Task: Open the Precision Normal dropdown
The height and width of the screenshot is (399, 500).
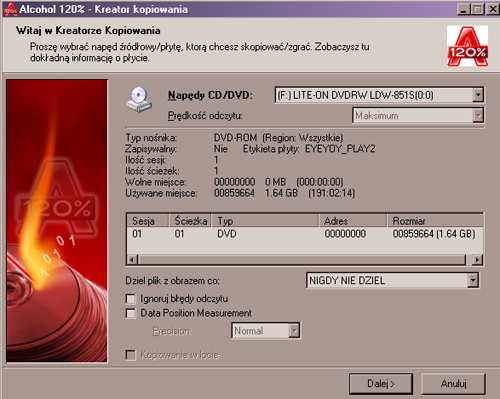Action: pyautogui.click(x=294, y=331)
